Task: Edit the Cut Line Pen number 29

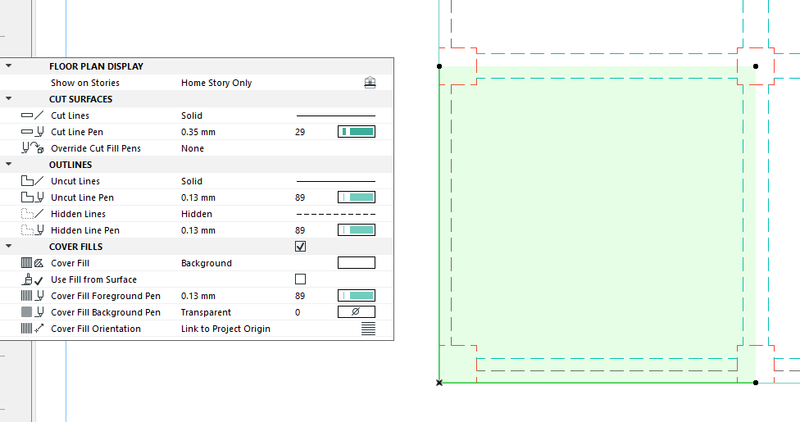Action: 300,132
